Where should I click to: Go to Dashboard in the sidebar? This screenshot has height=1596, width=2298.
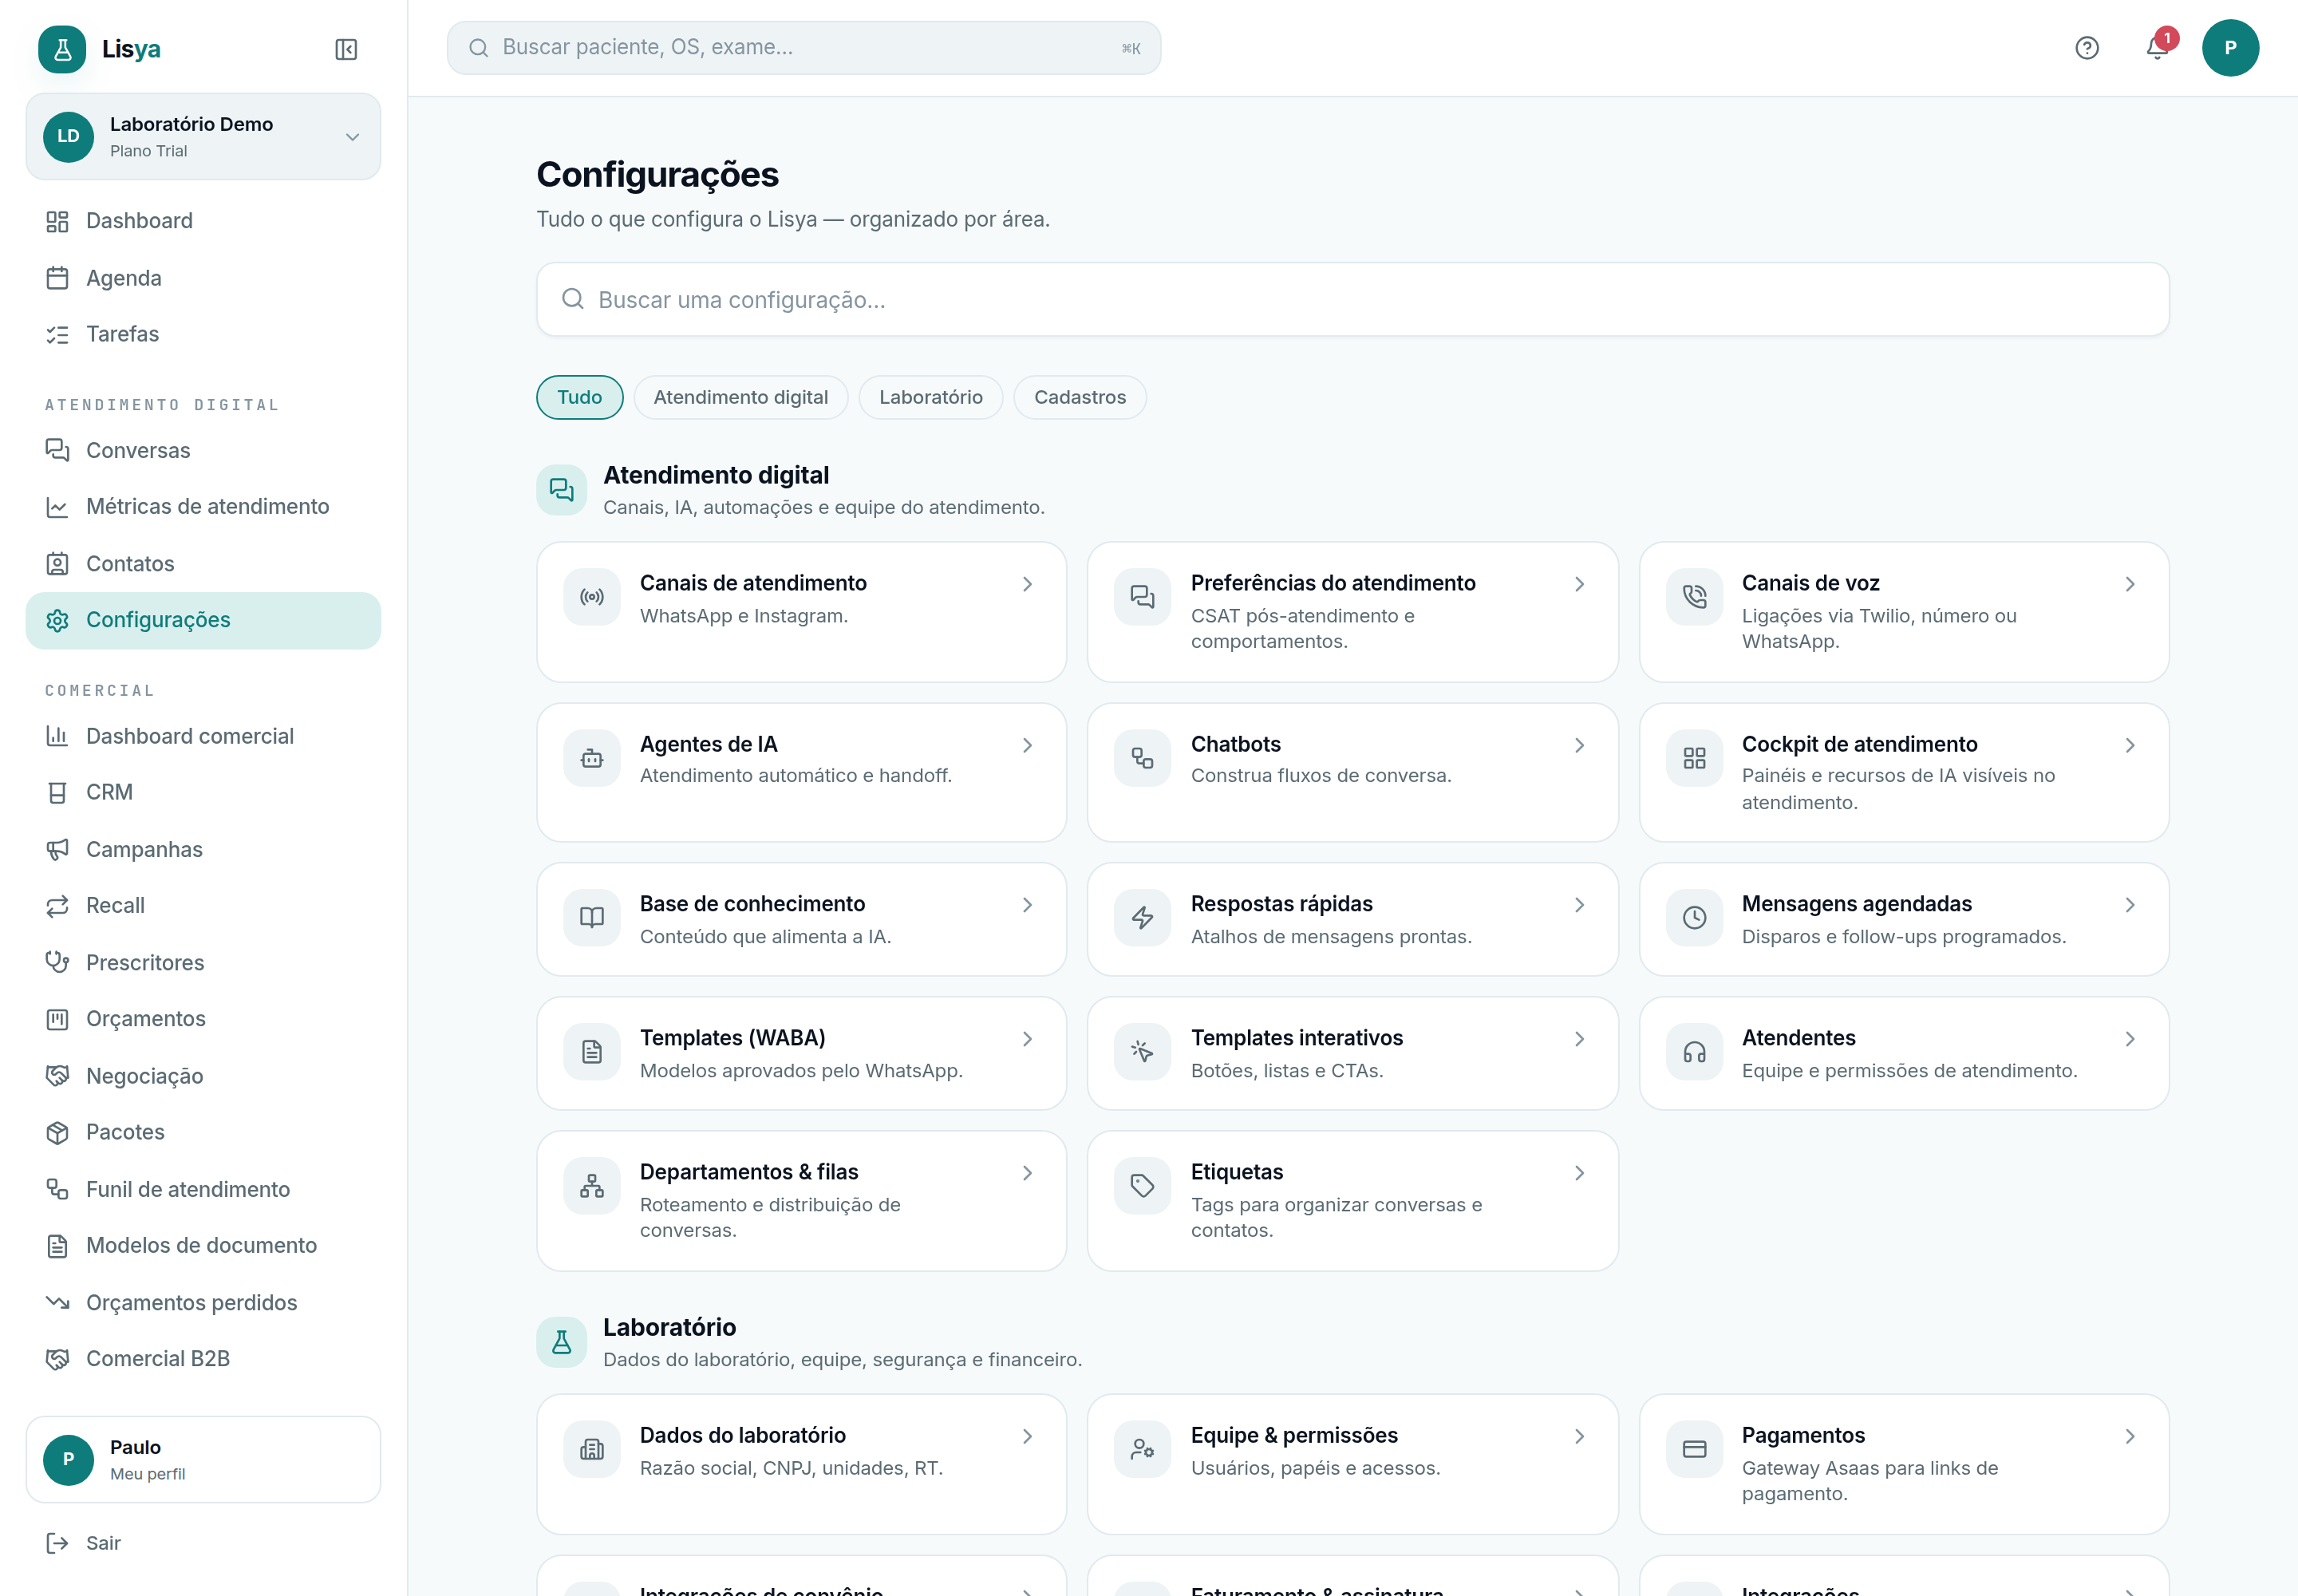(x=203, y=221)
